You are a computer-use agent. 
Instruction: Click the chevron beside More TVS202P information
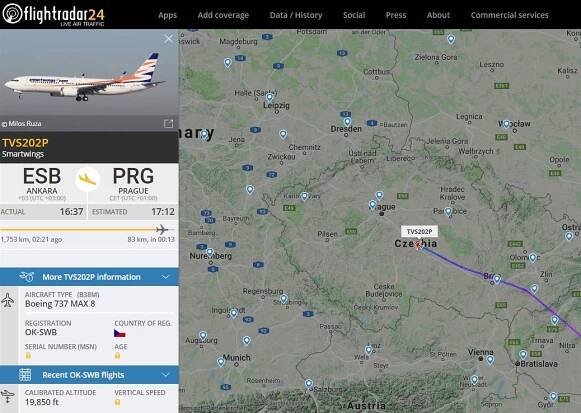166,277
